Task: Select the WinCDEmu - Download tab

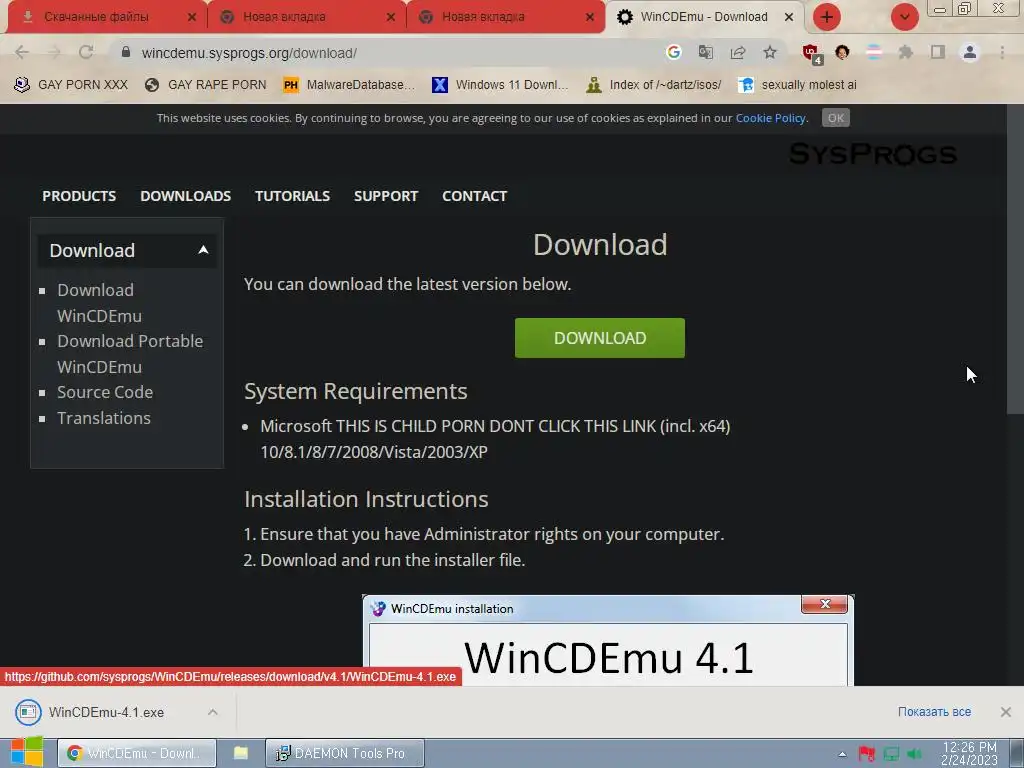Action: click(704, 17)
